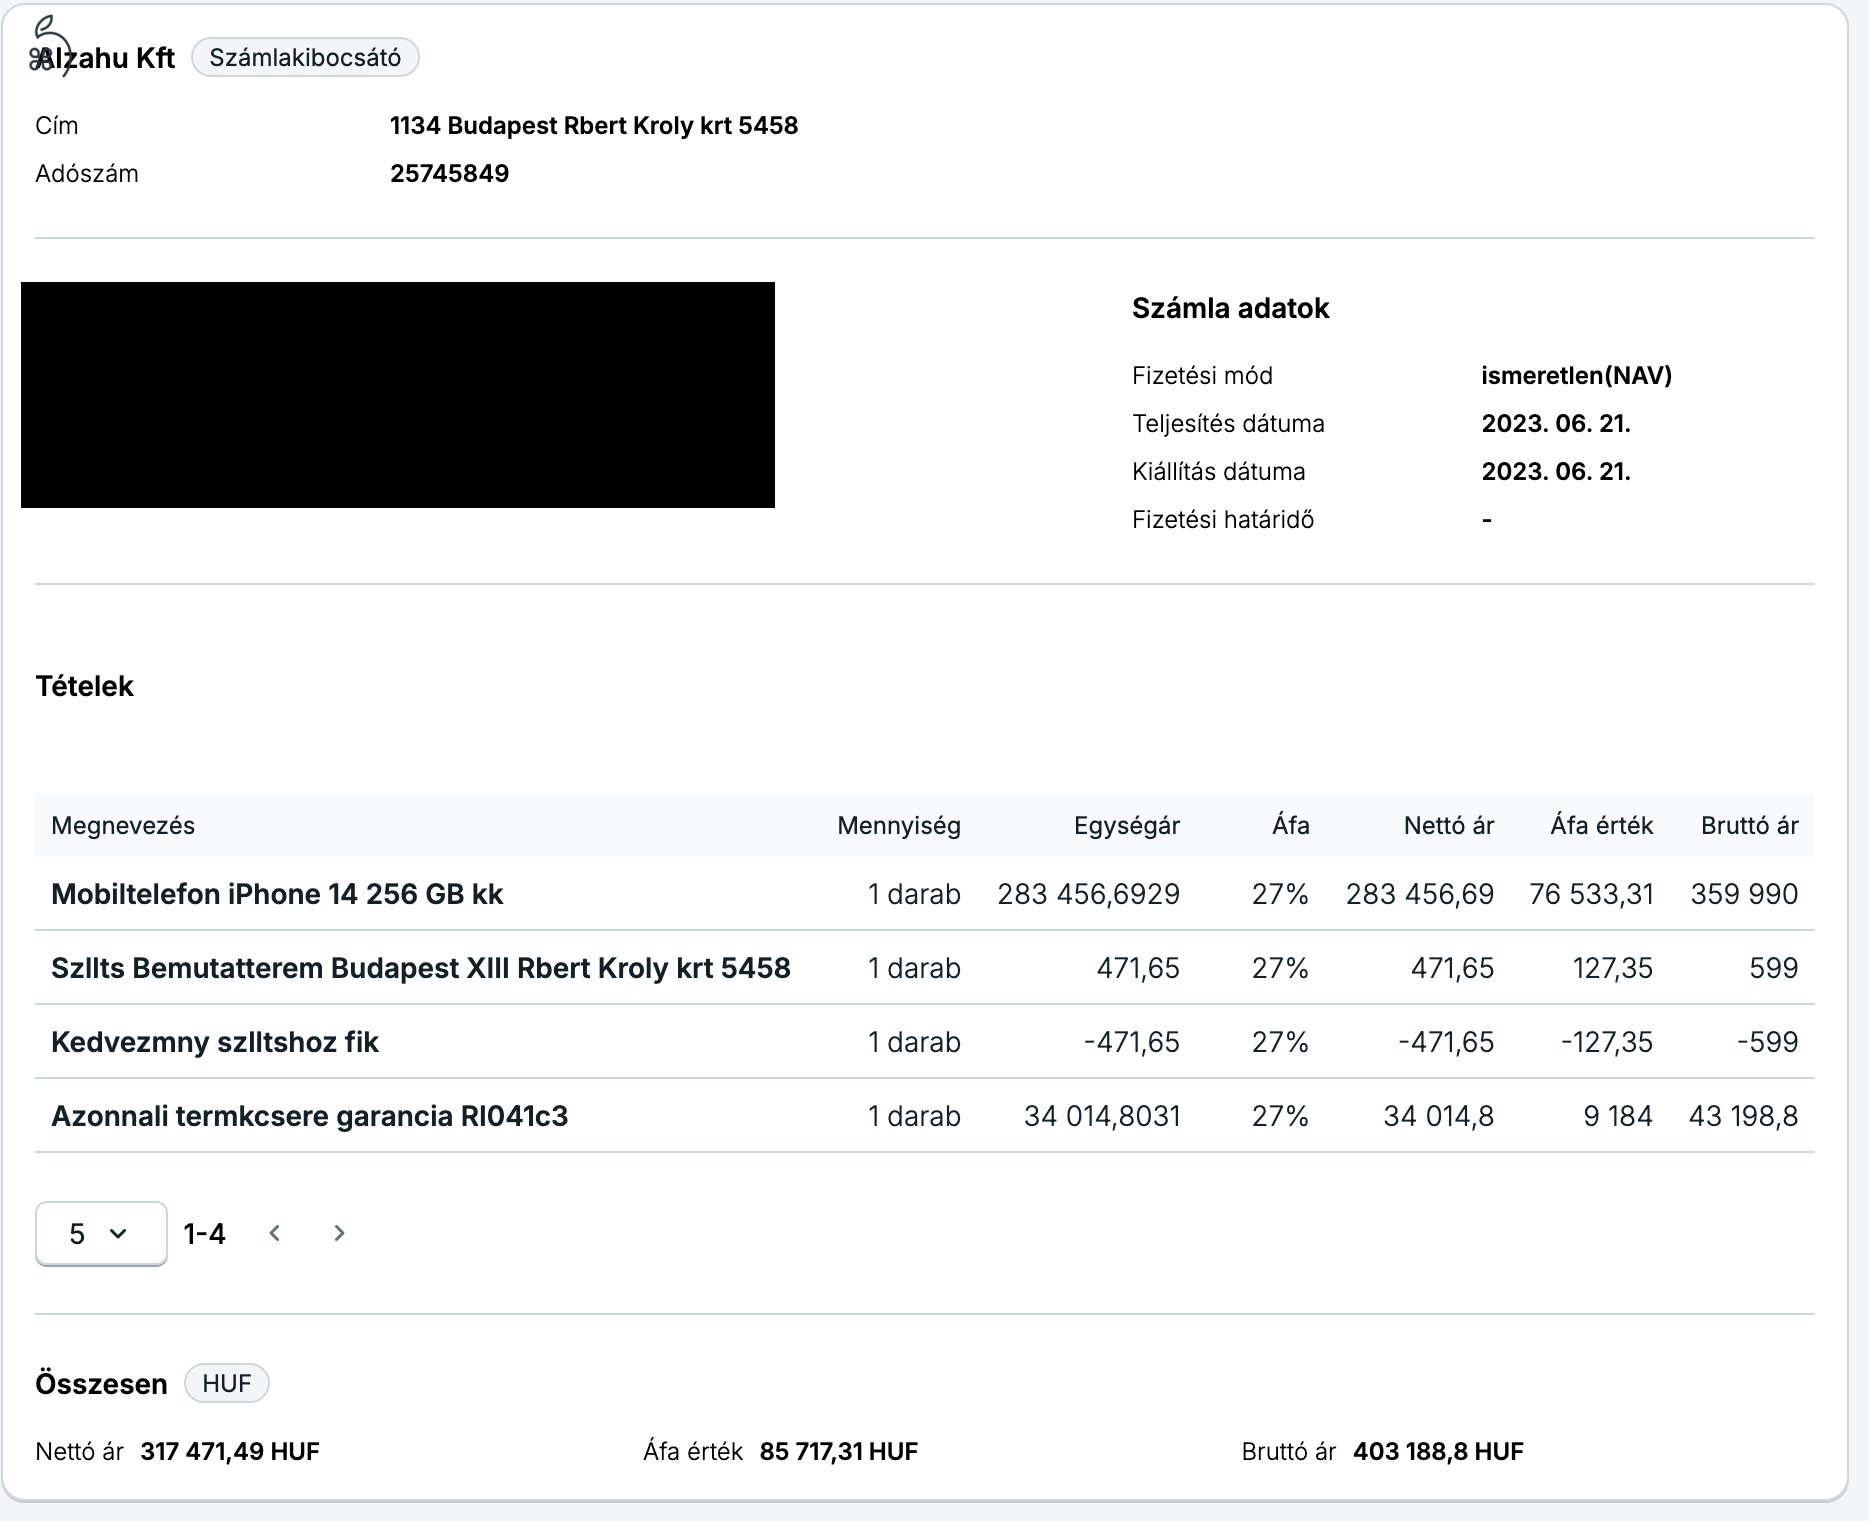
Task: Select the Szllts Bemutatterem Budapest row name
Action: (x=421, y=968)
